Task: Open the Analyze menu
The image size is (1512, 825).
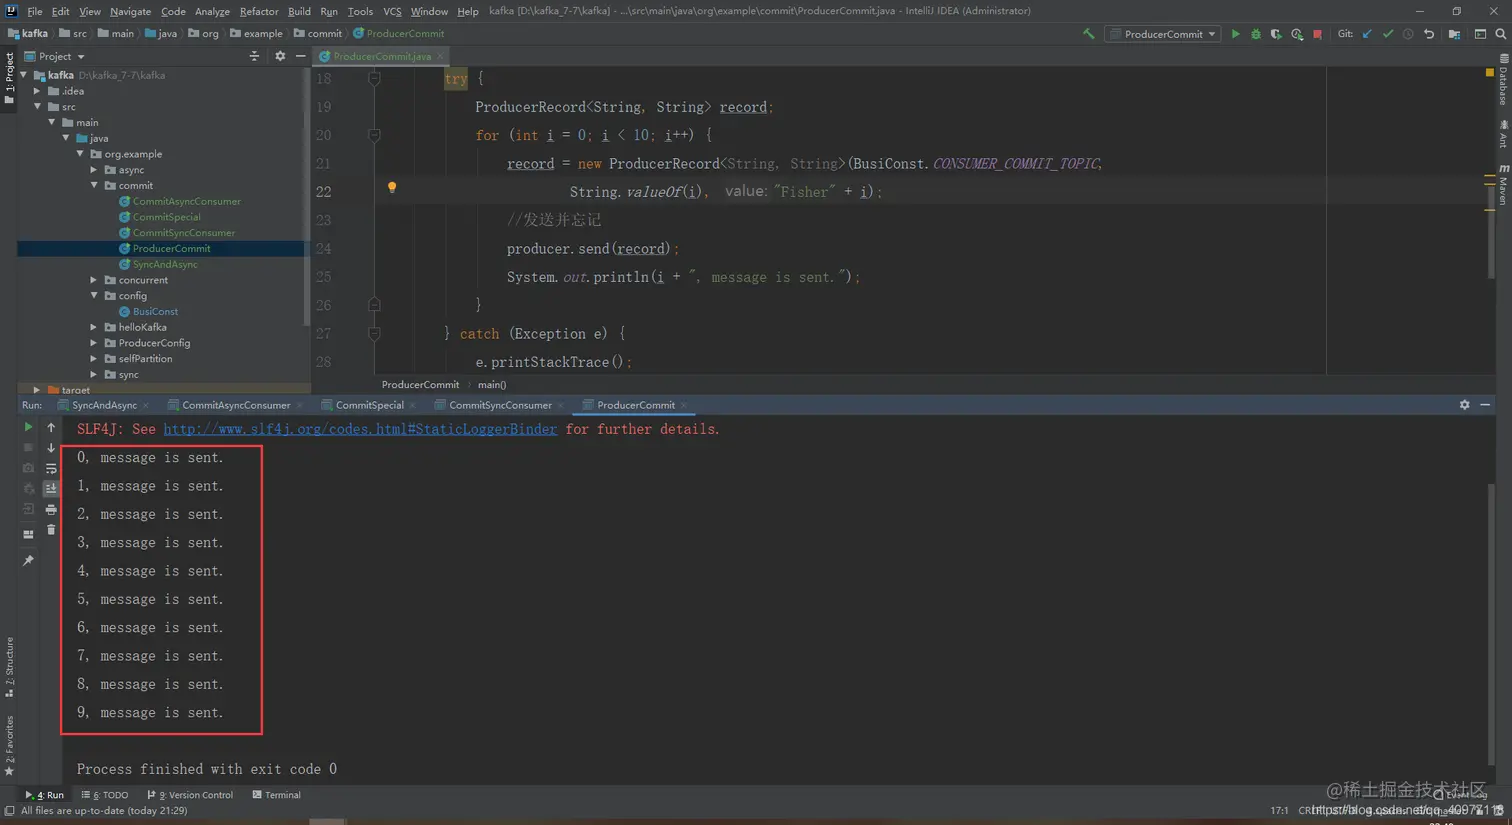Action: coord(212,11)
